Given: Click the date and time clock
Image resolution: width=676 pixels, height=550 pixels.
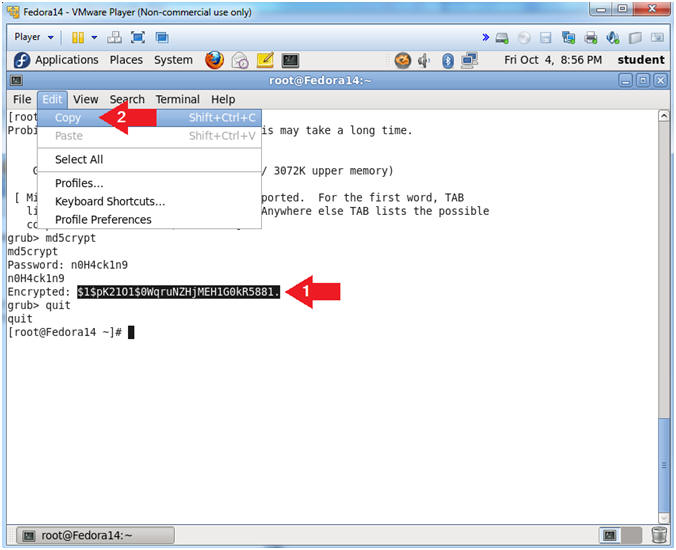Looking at the screenshot, I should pyautogui.click(x=553, y=60).
